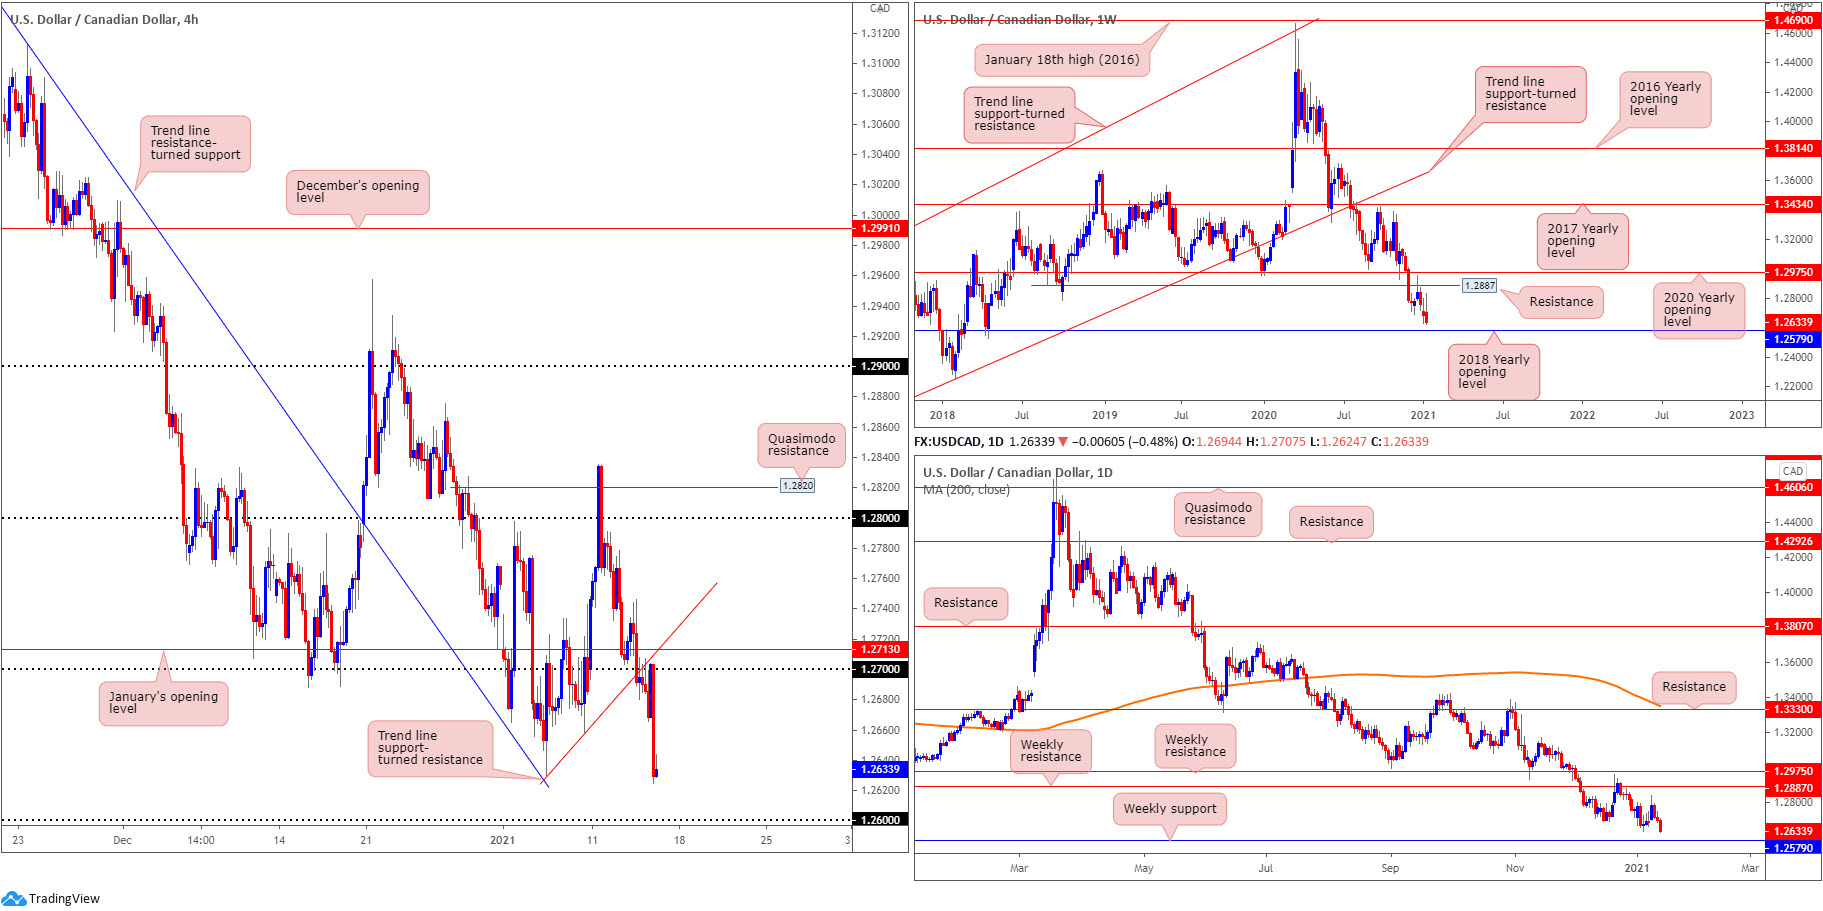Viewport: 1823px width, 911px height.
Task: Select the 'January's opening level' callout
Action: [163, 703]
